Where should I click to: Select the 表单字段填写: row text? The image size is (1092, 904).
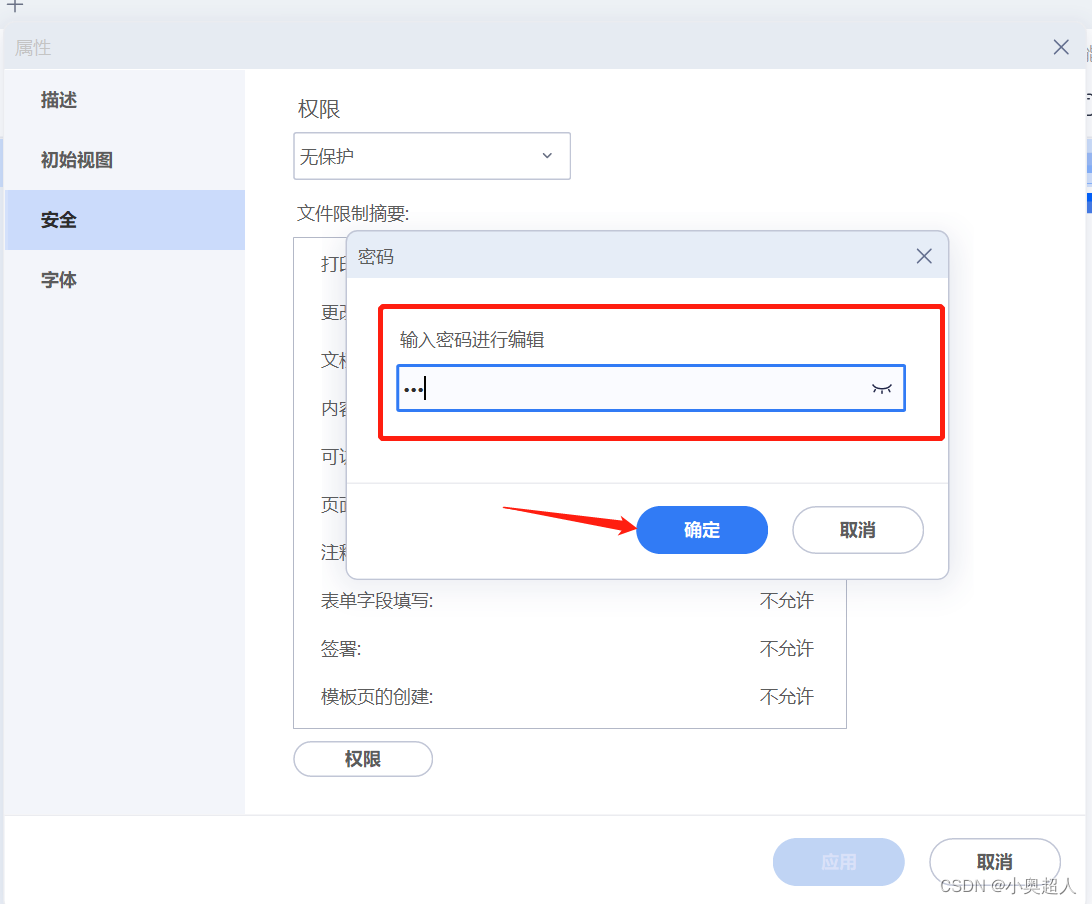pyautogui.click(x=377, y=600)
